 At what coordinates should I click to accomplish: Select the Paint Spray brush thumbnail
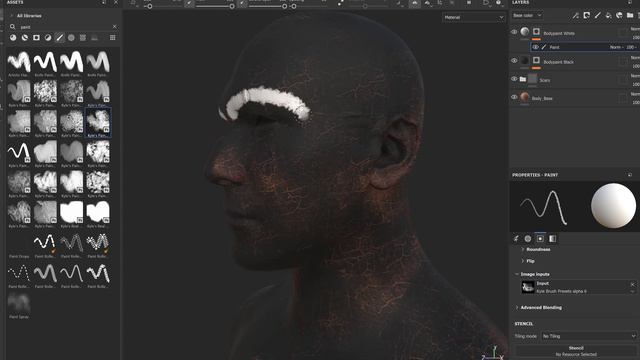[19, 303]
